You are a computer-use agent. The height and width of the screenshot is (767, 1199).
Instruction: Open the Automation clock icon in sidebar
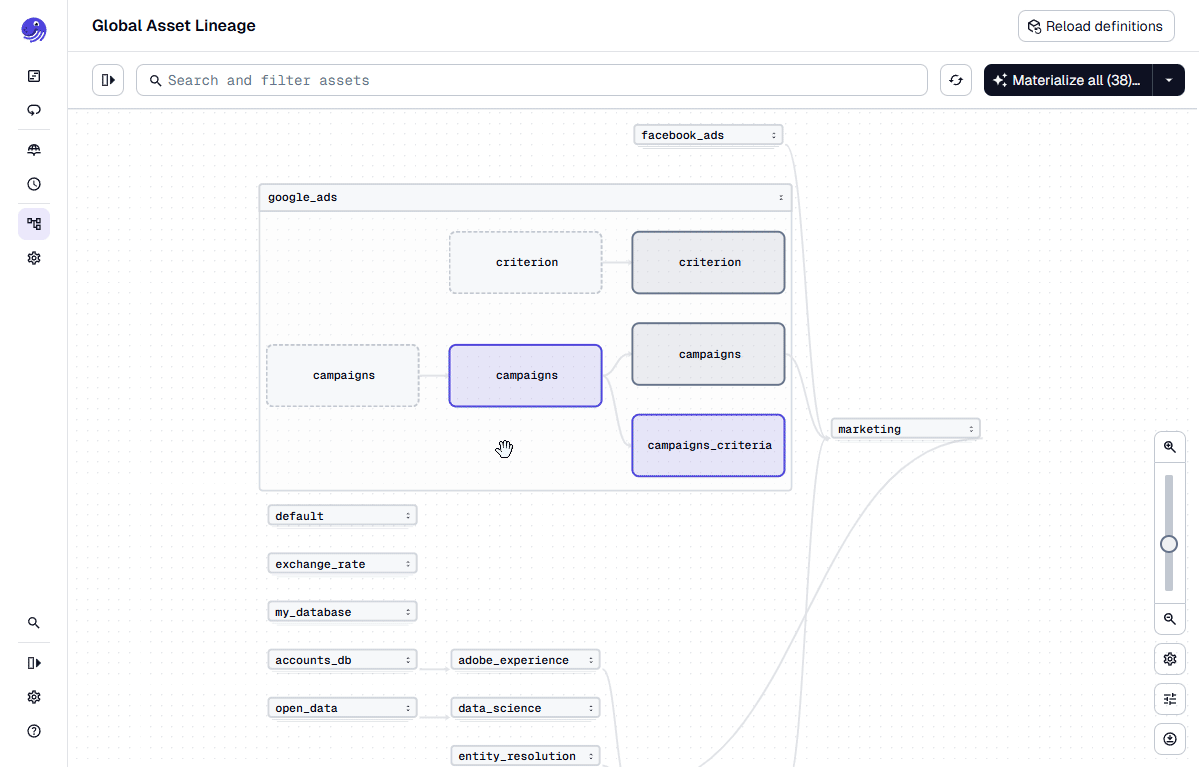[34, 184]
